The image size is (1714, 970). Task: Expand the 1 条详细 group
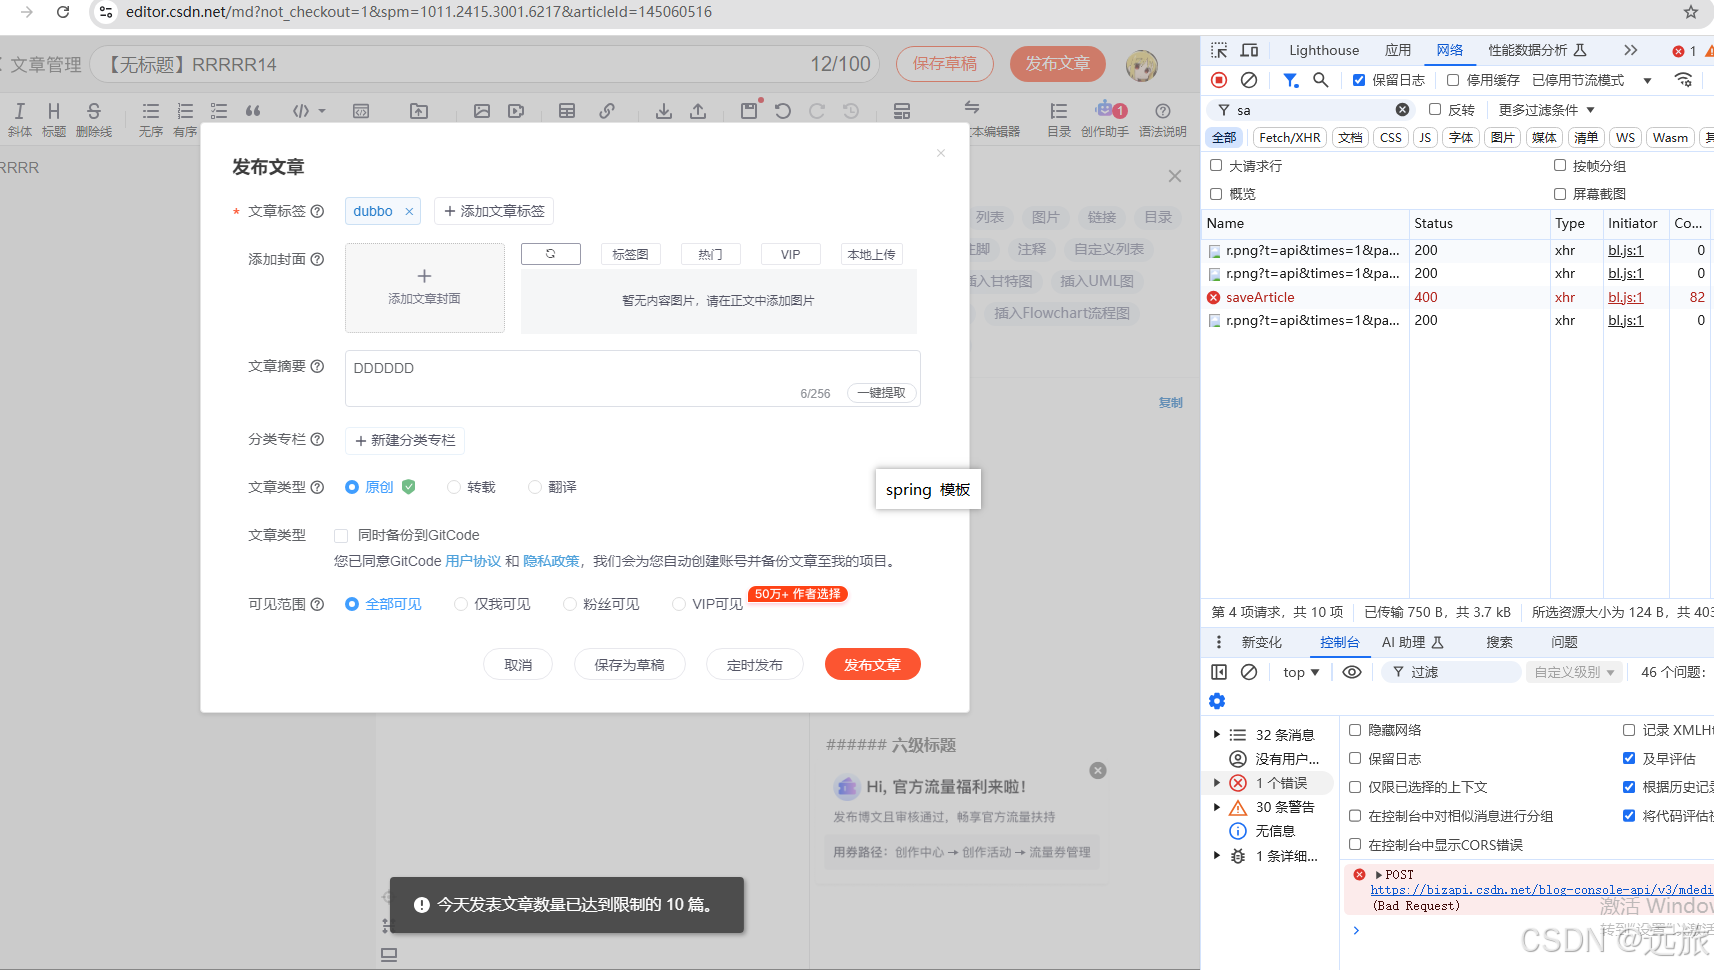click(1217, 856)
